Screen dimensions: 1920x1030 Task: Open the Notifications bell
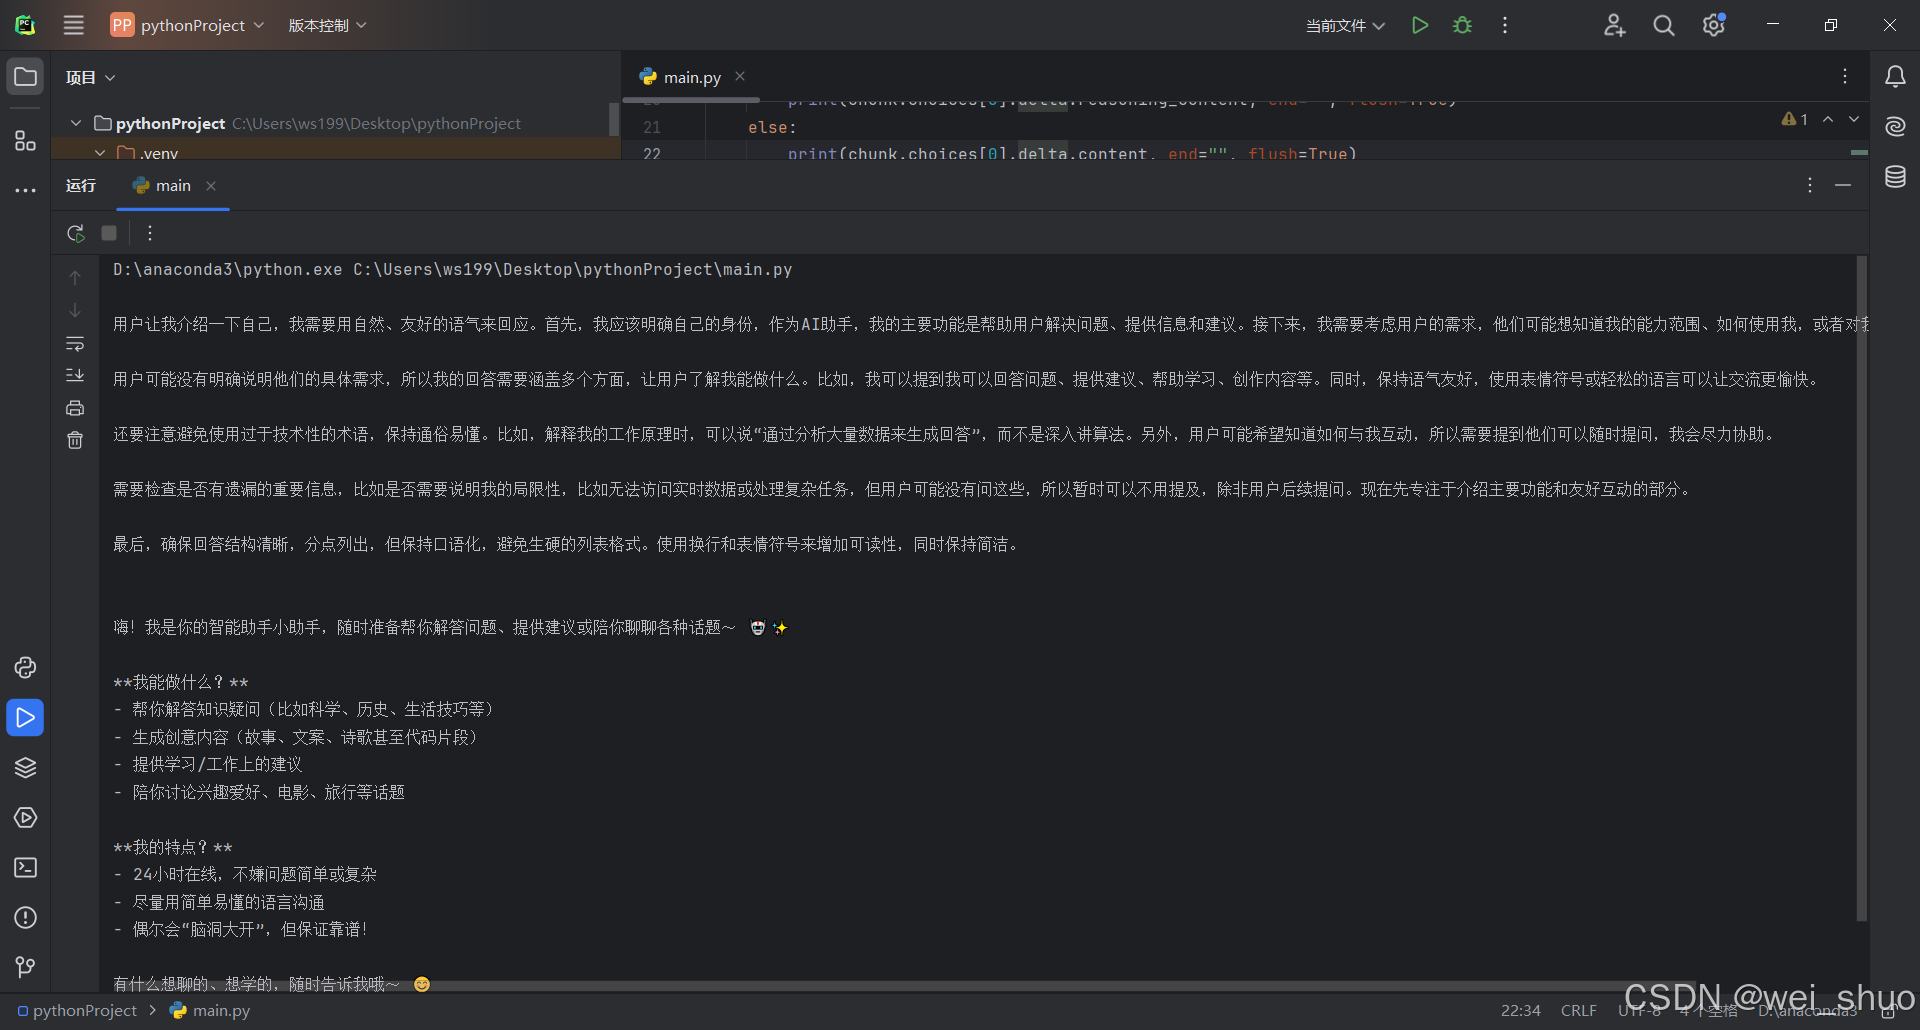coord(1895,77)
